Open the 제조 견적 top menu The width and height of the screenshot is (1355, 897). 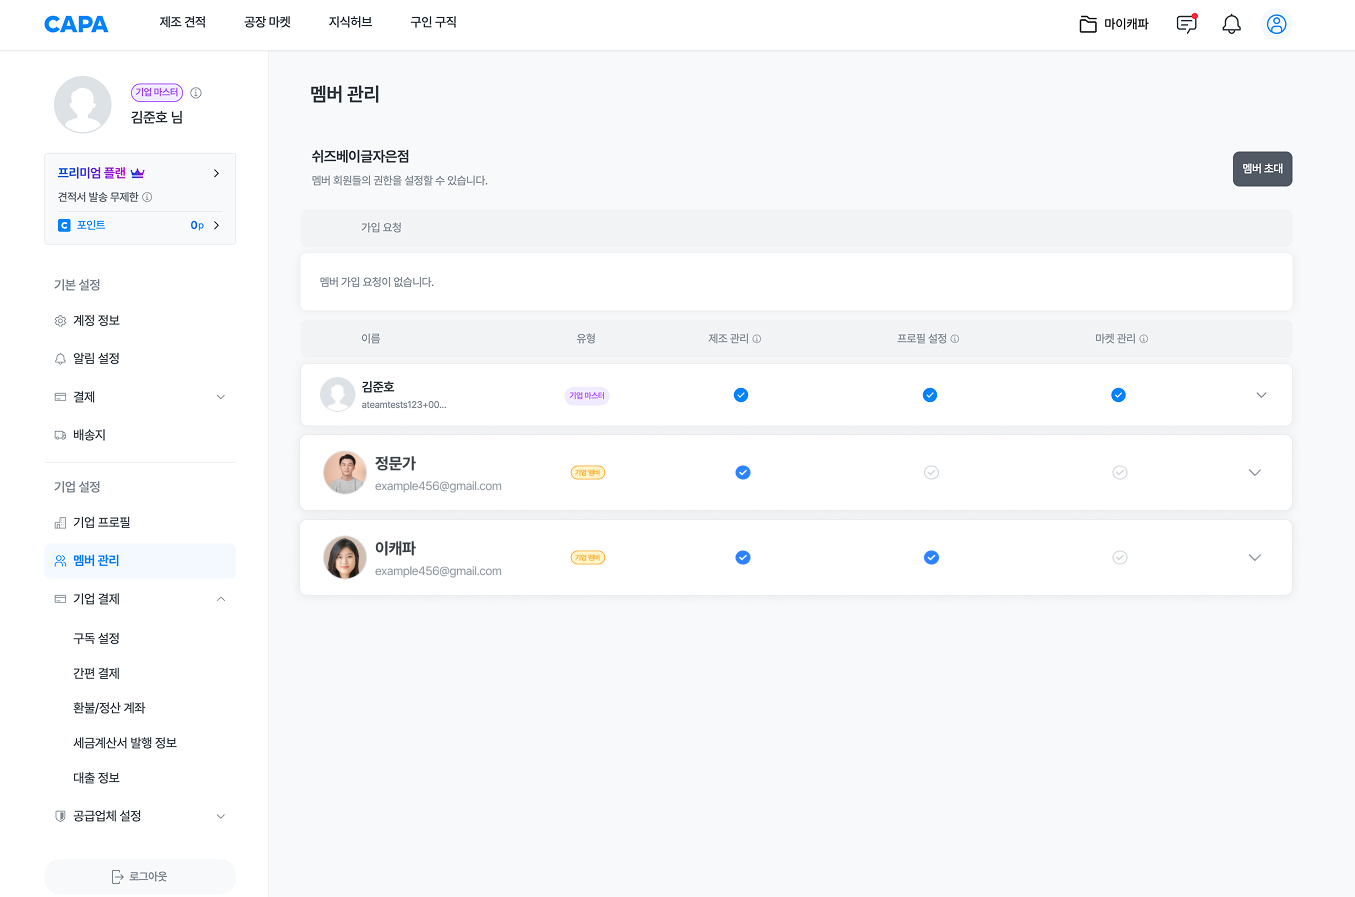pos(182,22)
